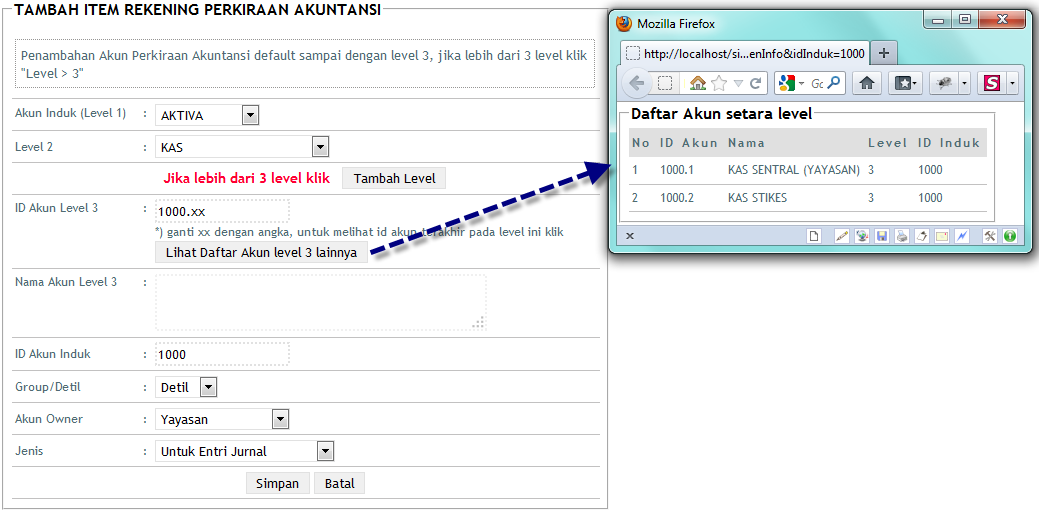Click the globe network icon in the add-on bar
Viewport: 1039px width, 513px height.
point(861,235)
